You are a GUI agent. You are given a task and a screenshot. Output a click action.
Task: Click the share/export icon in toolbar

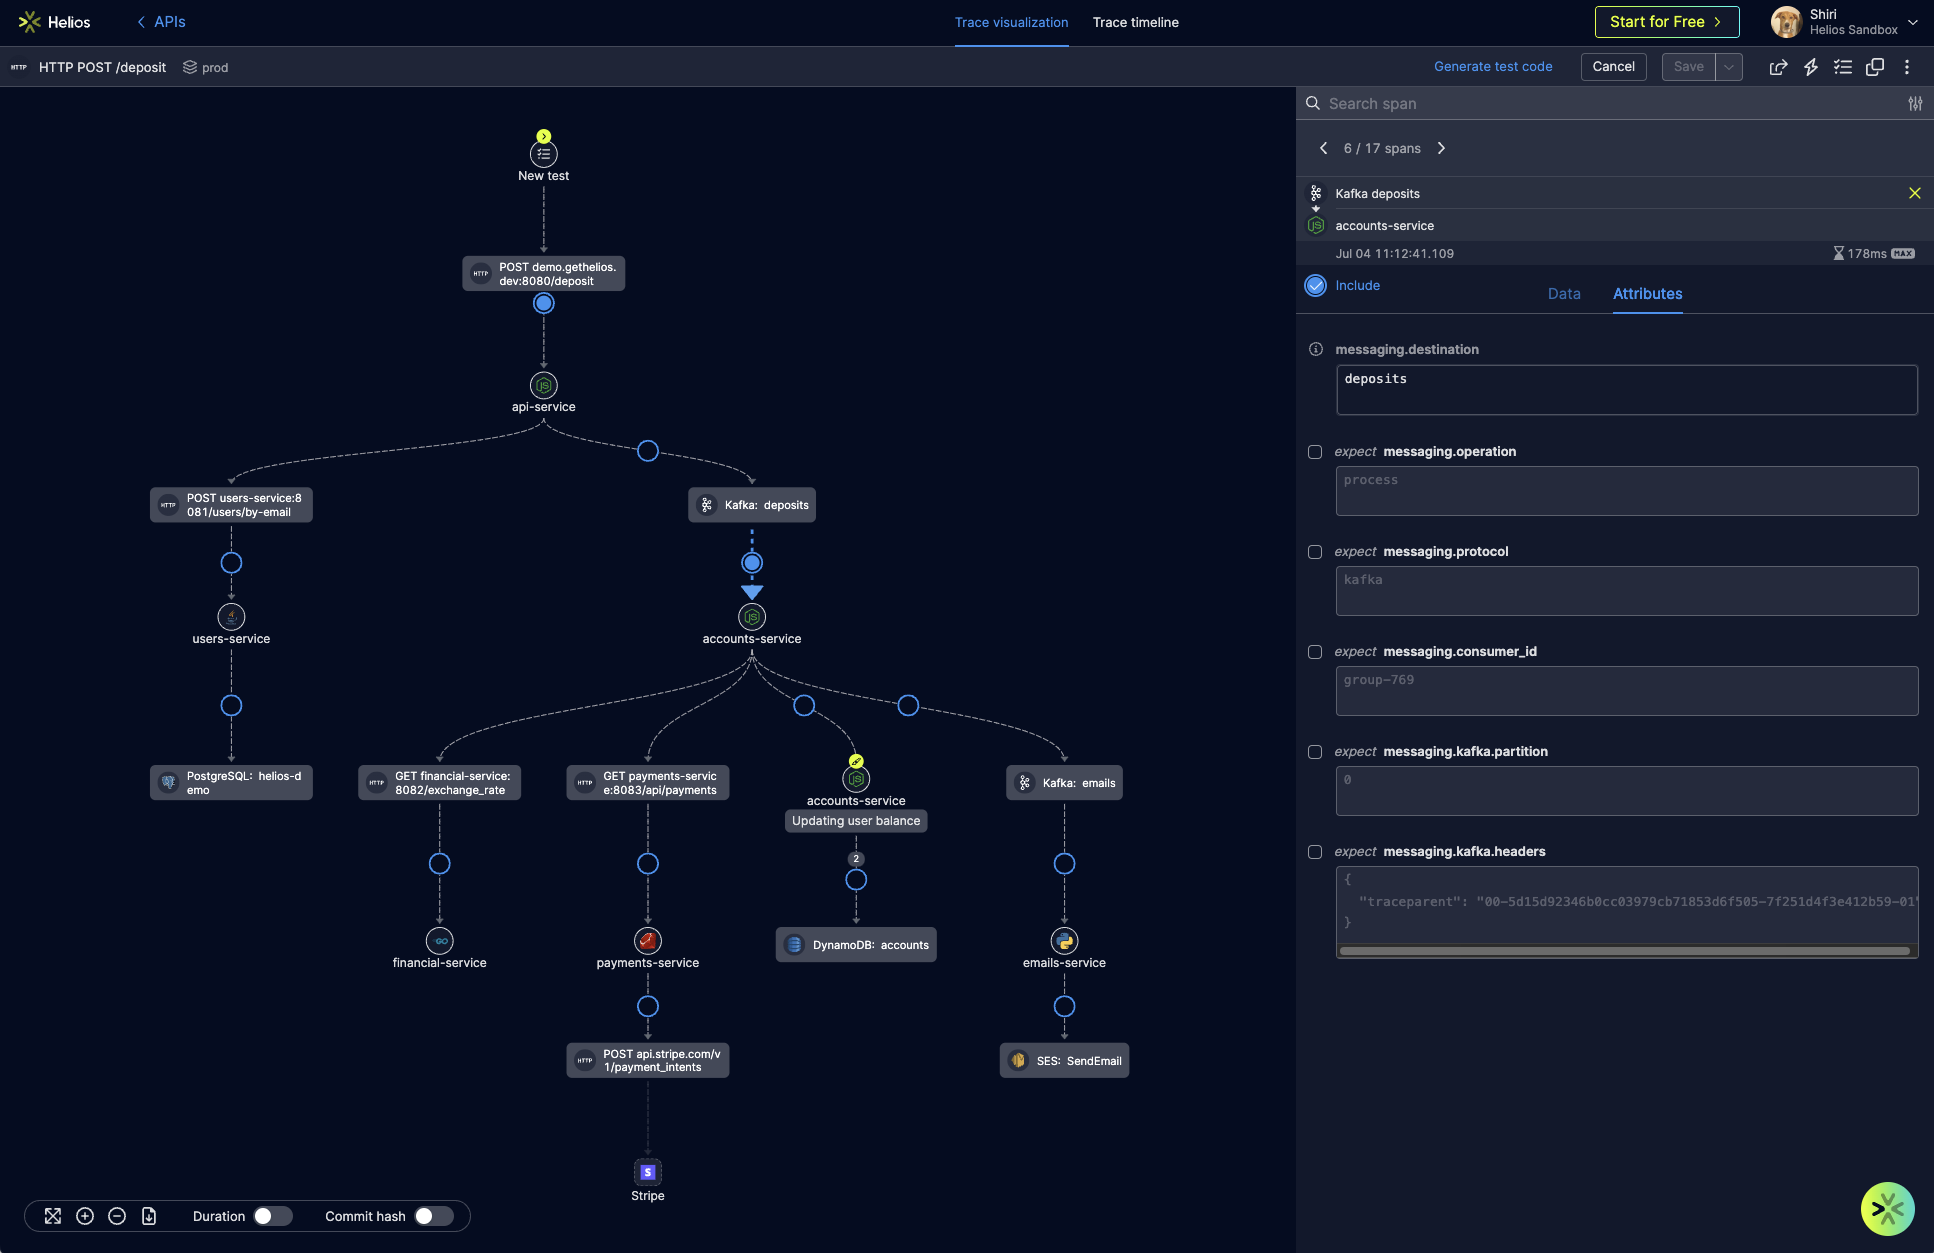coord(1778,67)
